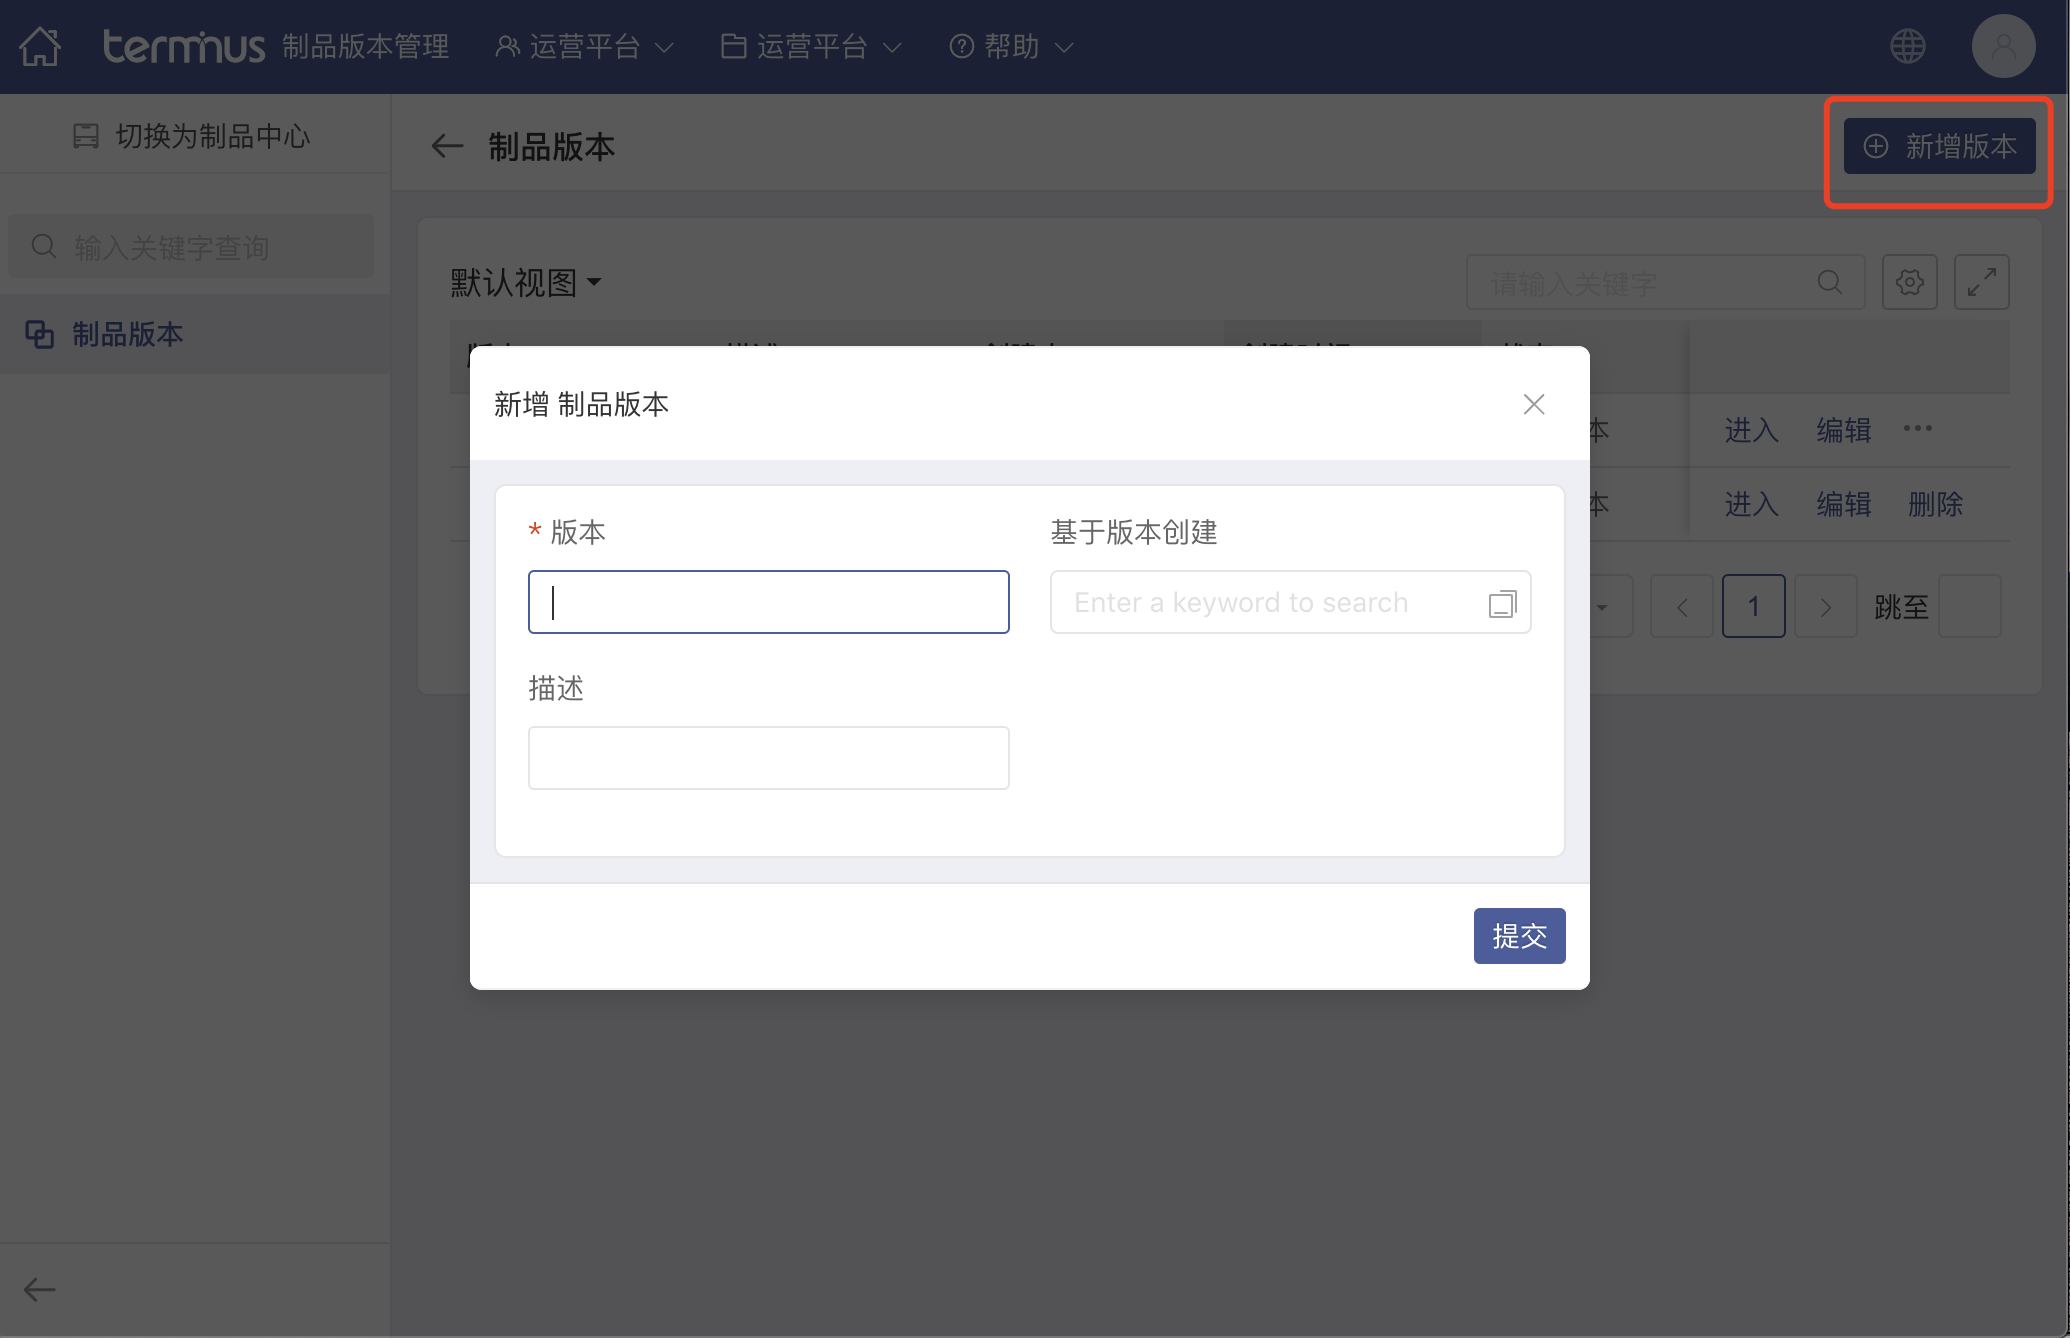This screenshot has width=2070, height=1338.
Task: Click the table search magnifier icon
Action: [x=1830, y=283]
